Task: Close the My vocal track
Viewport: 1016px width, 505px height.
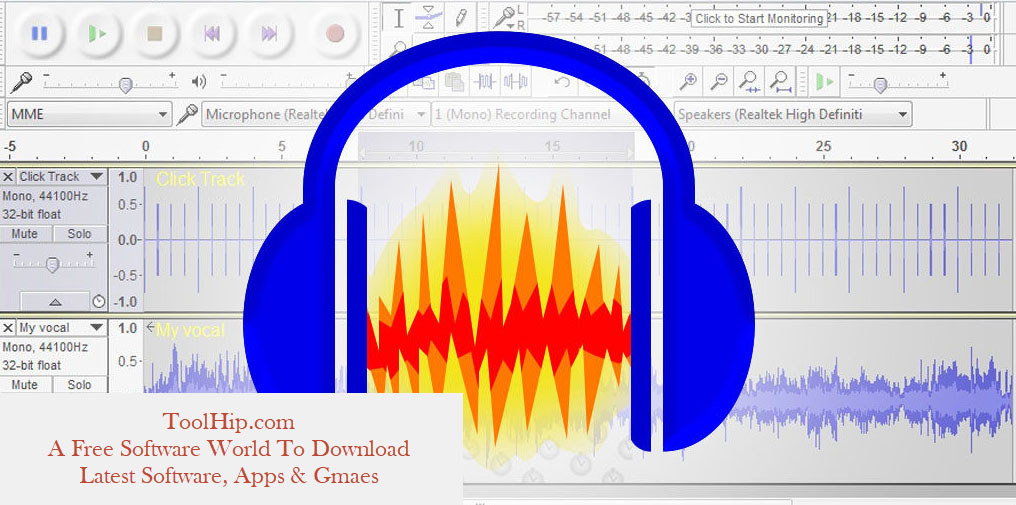Action: coord(8,327)
